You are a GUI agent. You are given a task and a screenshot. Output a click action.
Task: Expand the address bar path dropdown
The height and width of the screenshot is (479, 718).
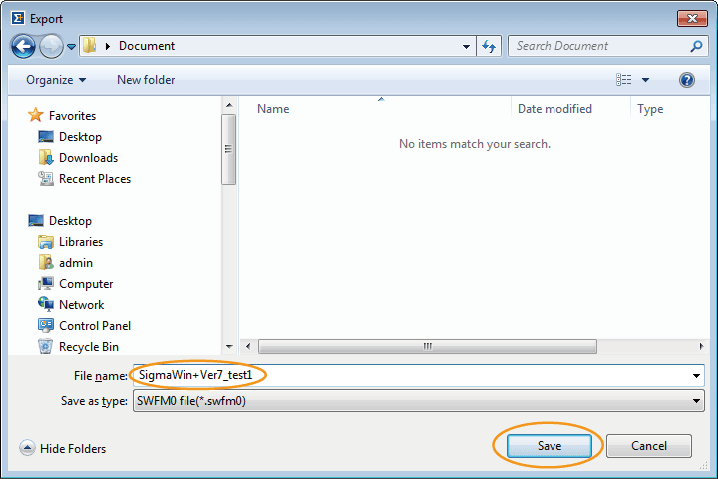[467, 46]
